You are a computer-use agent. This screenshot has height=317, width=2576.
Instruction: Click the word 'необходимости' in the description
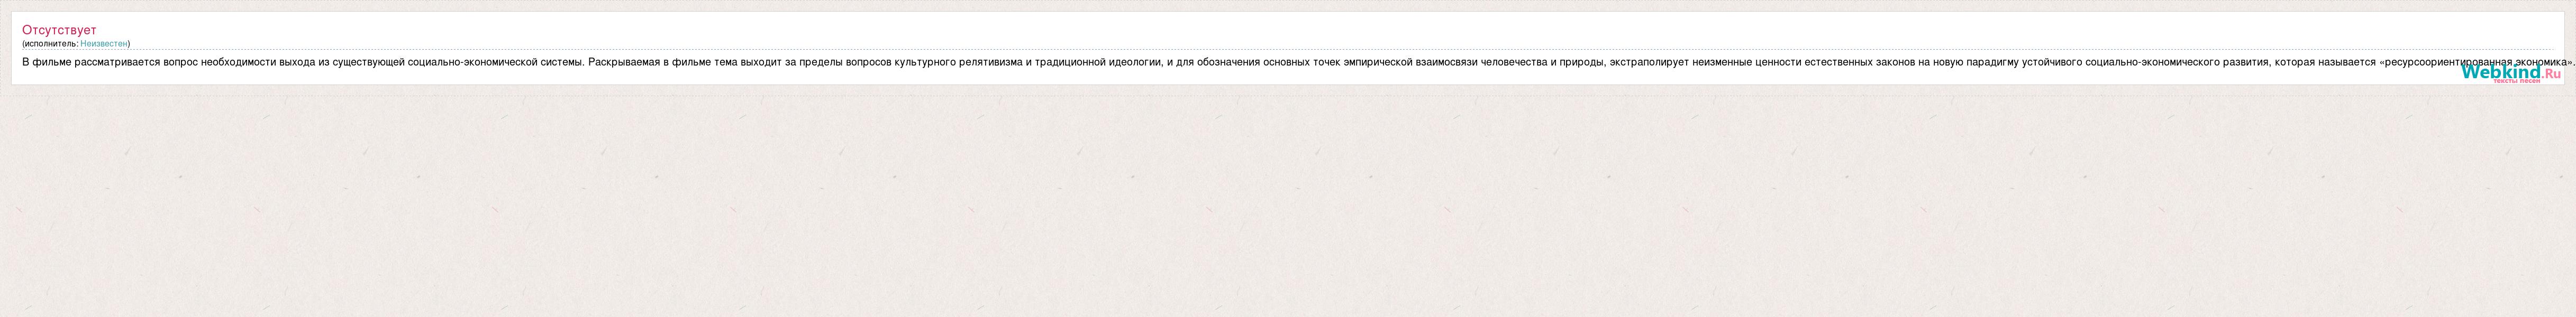click(238, 62)
